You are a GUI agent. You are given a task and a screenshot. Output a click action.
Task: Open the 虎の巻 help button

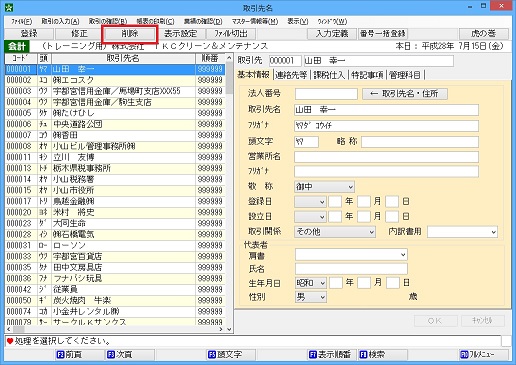(x=484, y=34)
